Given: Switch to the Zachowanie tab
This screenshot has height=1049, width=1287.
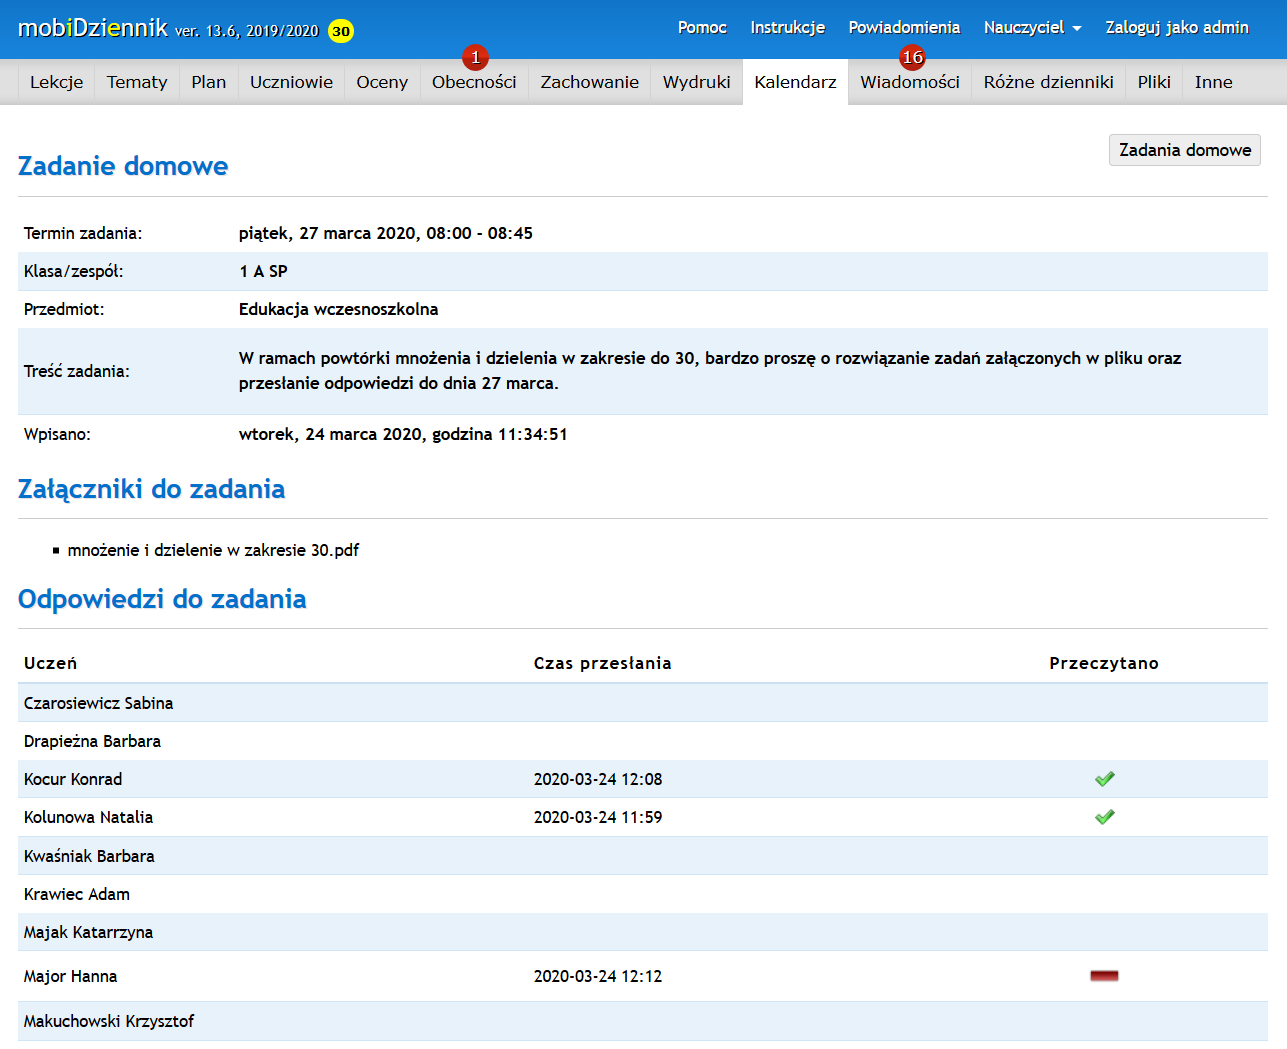Looking at the screenshot, I should click(590, 82).
